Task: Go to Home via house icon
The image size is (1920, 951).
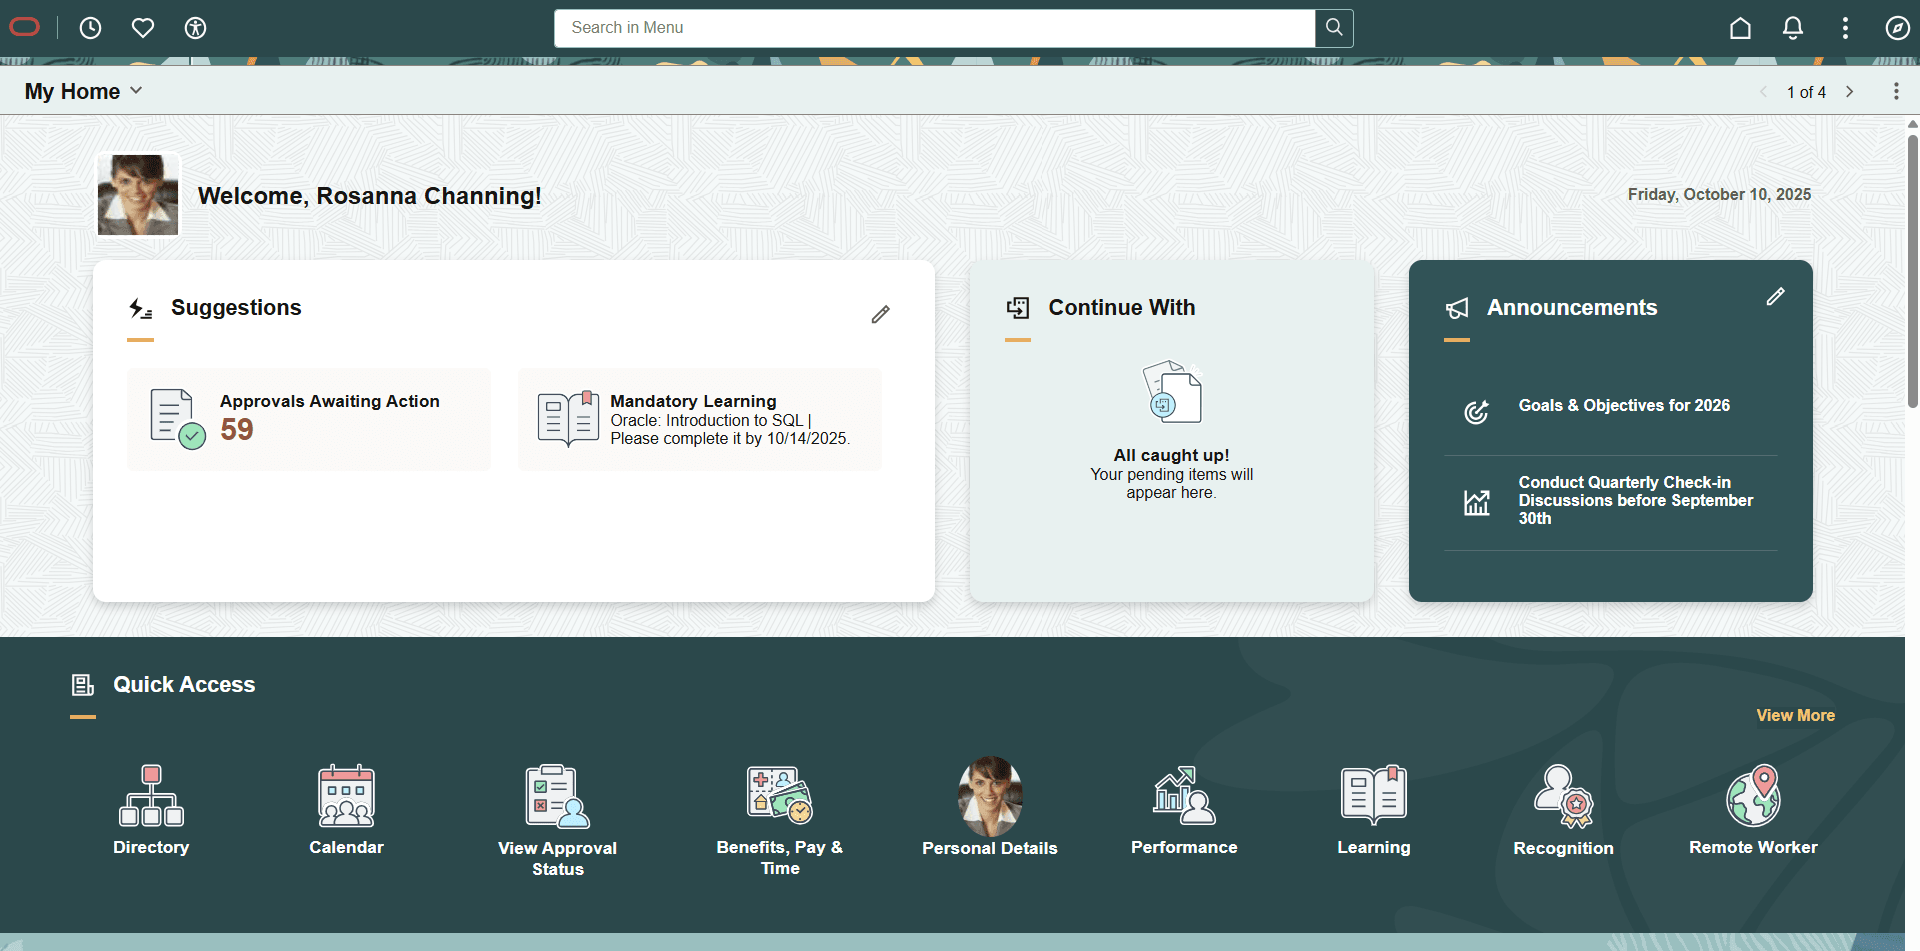Action: click(x=1740, y=28)
